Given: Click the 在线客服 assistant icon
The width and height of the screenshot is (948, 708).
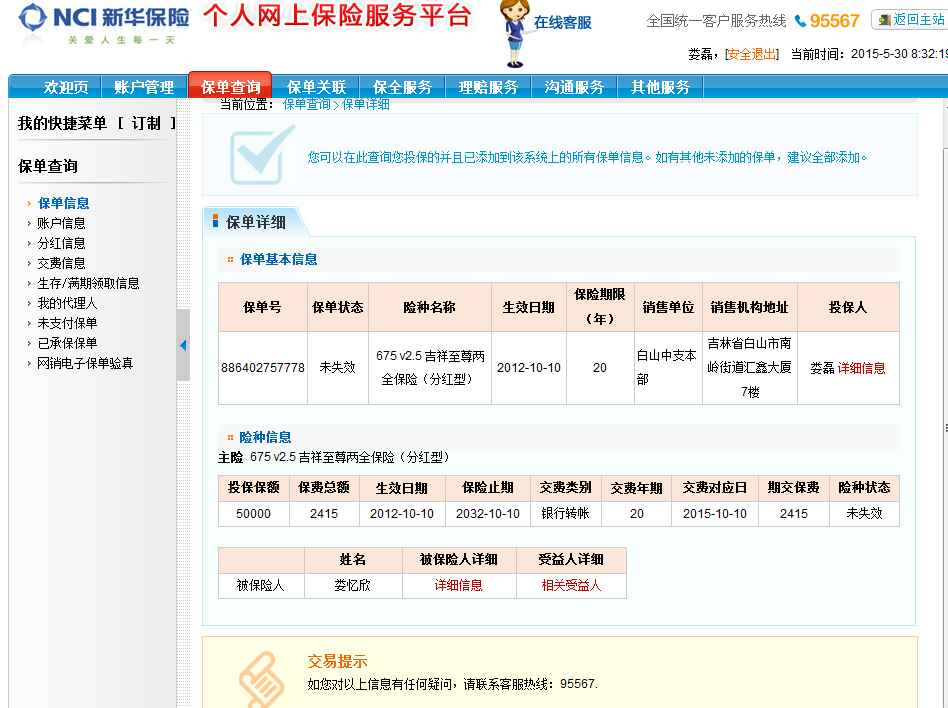Looking at the screenshot, I should click(x=513, y=32).
